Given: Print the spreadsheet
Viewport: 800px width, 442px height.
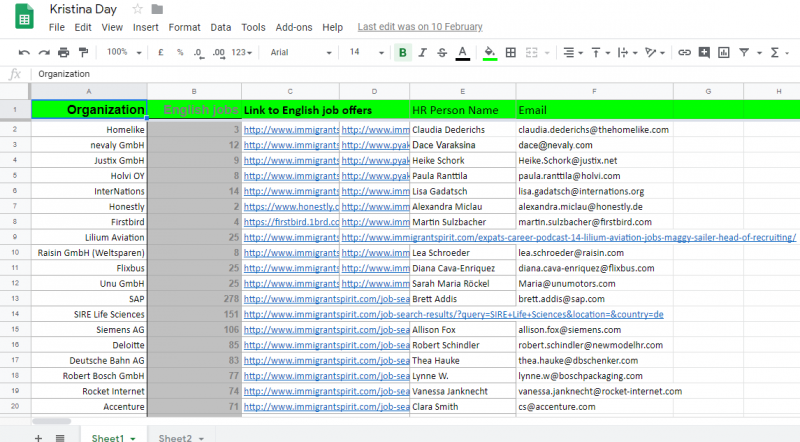Looking at the screenshot, I should tap(63, 52).
